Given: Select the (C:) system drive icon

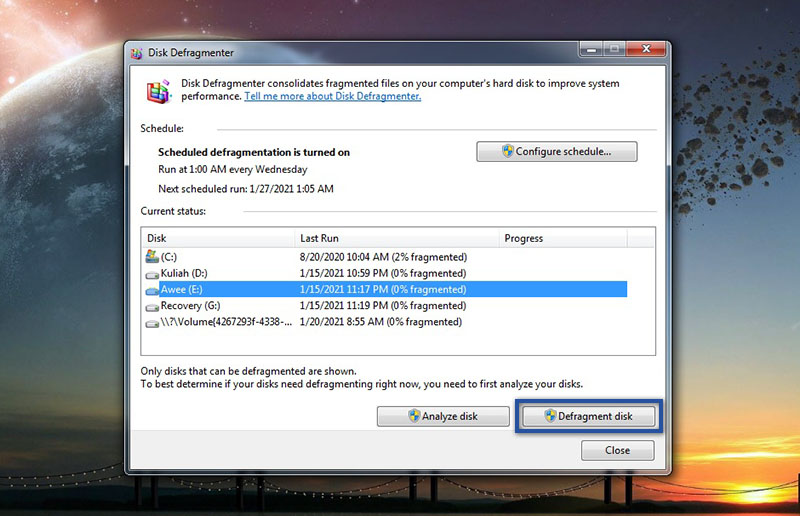Looking at the screenshot, I should [152, 256].
